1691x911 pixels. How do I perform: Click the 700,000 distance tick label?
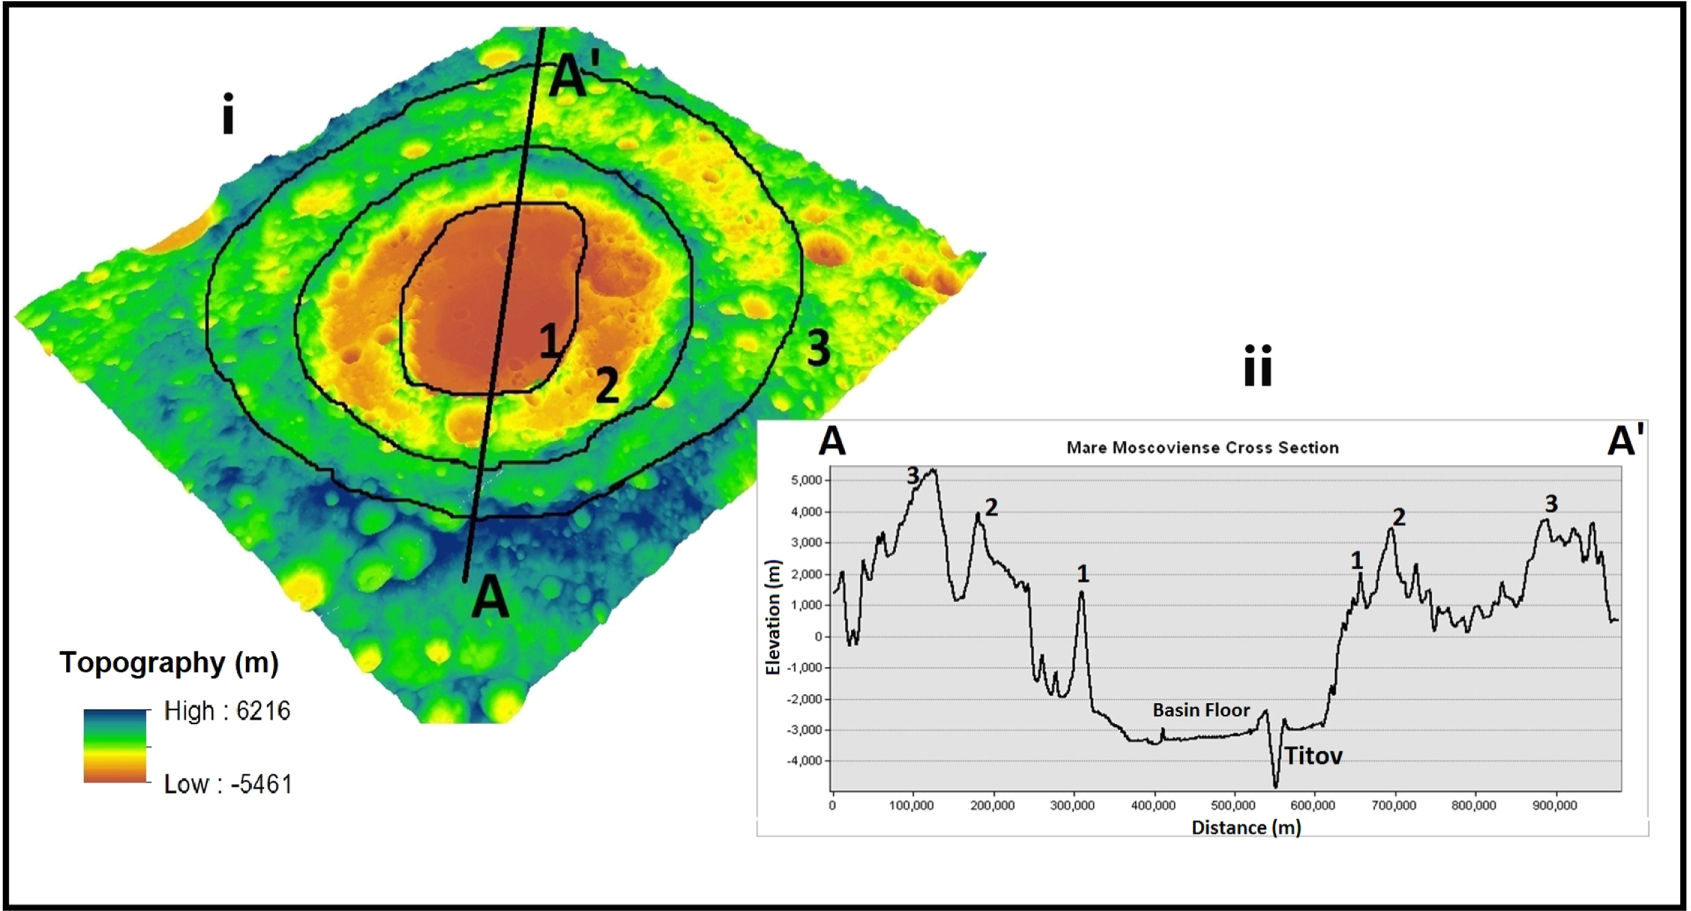click(1394, 806)
